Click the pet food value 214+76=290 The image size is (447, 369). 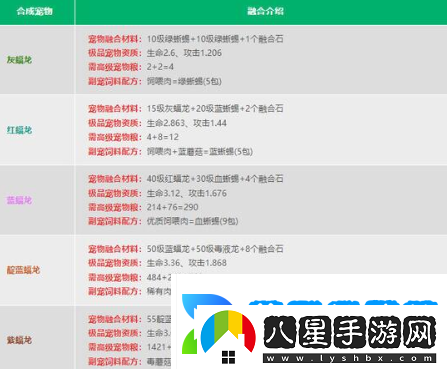(173, 207)
